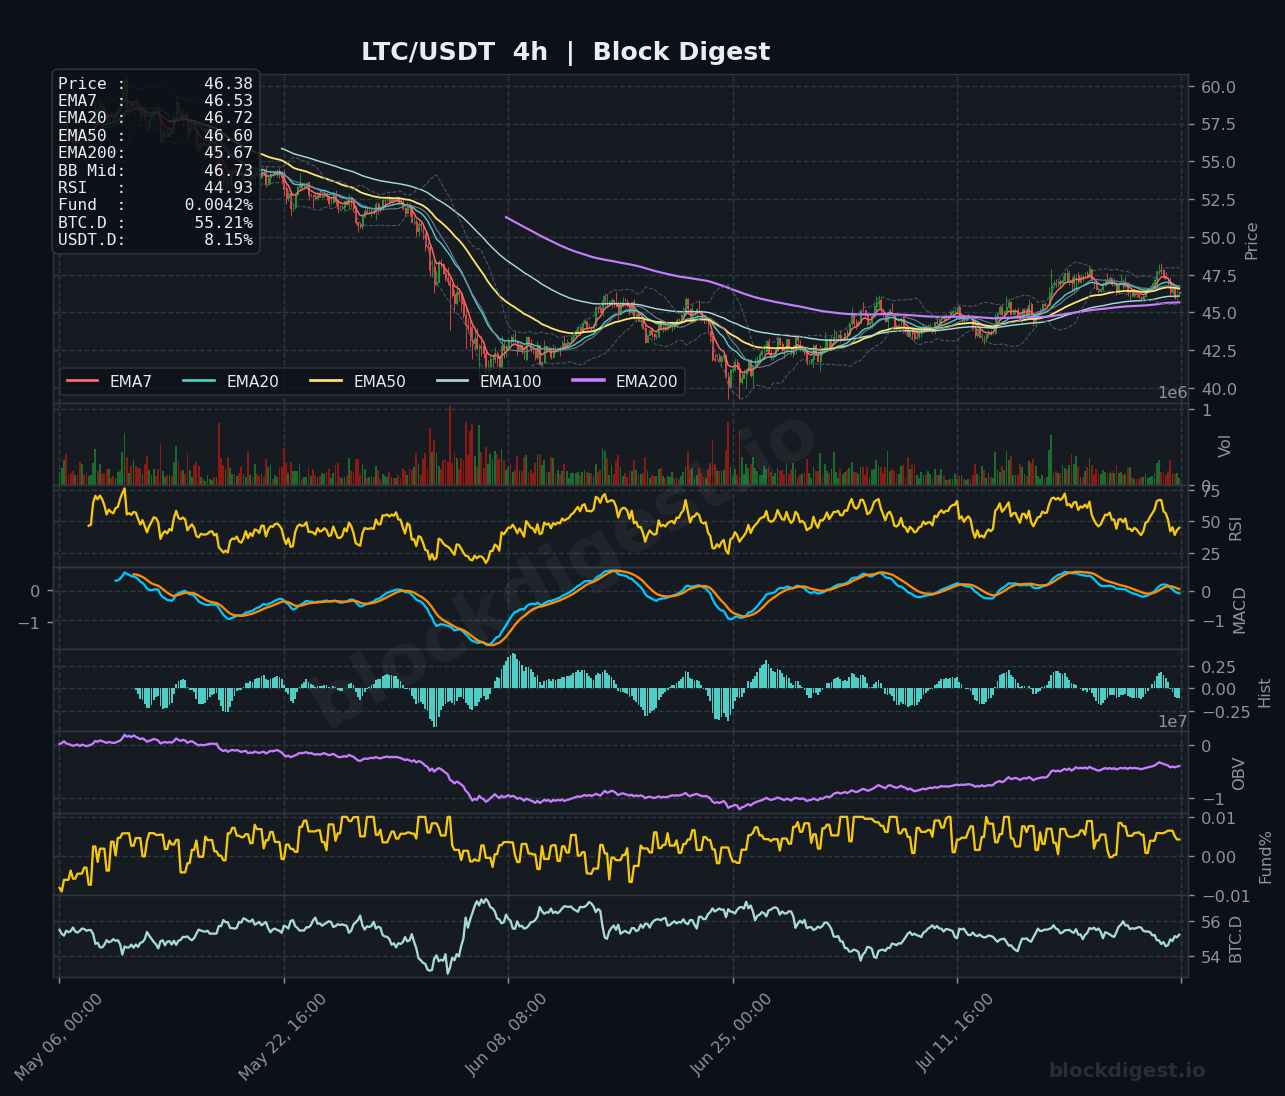Click the 60.0 price tick label
This screenshot has width=1285, height=1096.
(x=1218, y=87)
